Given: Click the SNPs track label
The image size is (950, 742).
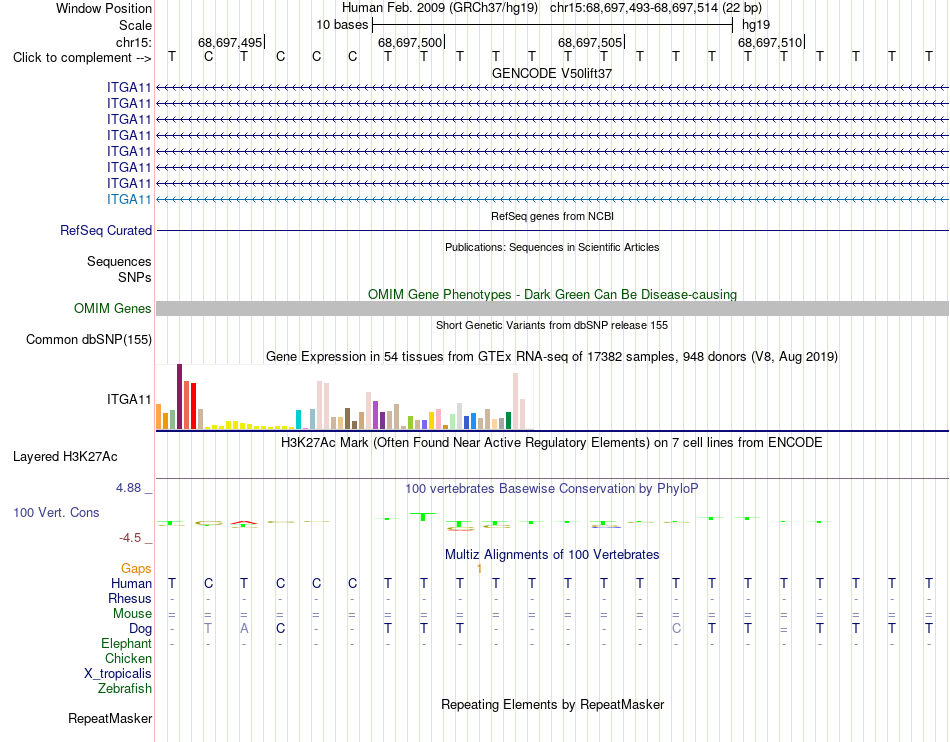Looking at the screenshot, I should coord(135,277).
